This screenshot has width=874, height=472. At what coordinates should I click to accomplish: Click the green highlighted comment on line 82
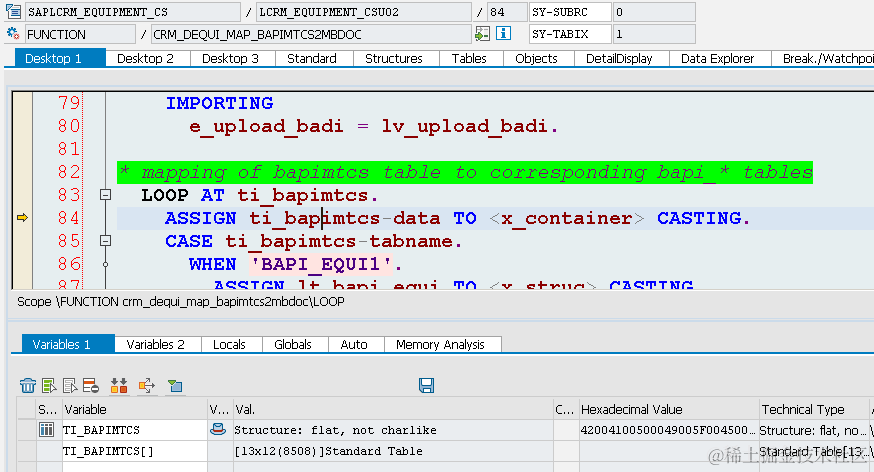pos(465,172)
